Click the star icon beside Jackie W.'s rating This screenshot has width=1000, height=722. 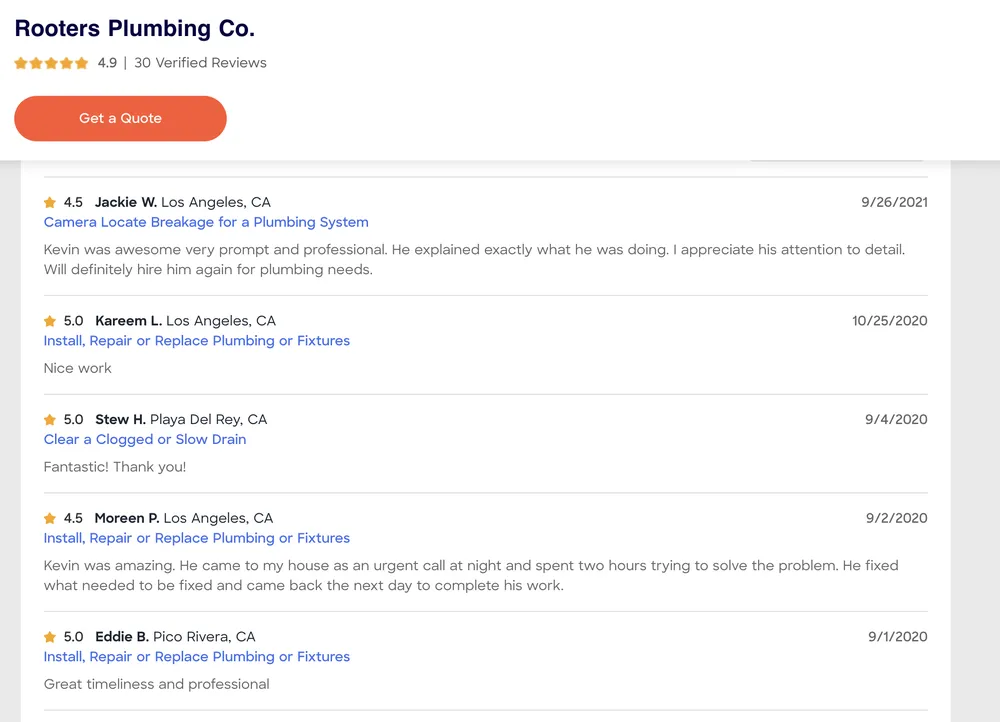[50, 203]
